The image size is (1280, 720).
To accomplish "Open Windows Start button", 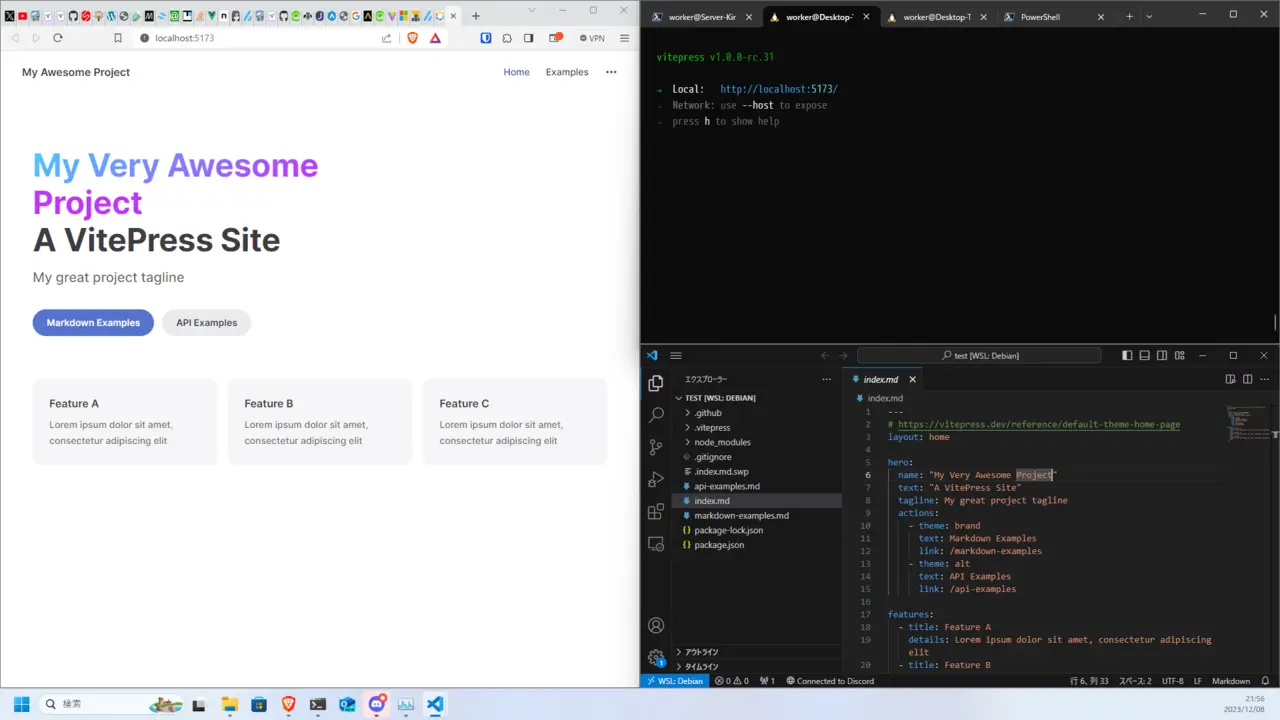I will 21,704.
